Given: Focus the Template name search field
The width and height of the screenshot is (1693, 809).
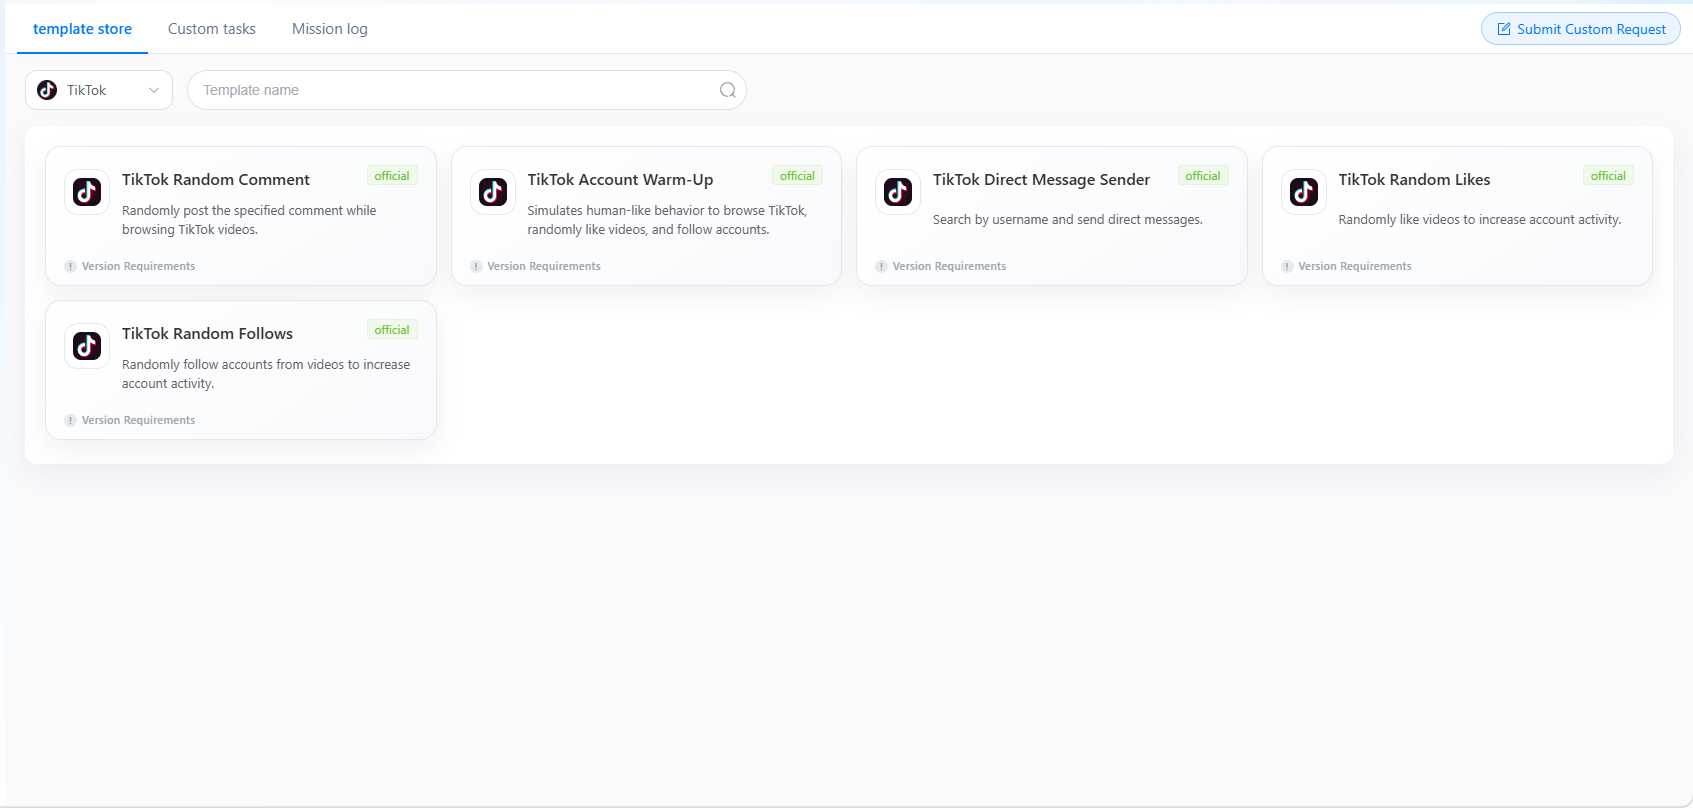Looking at the screenshot, I should pos(467,90).
